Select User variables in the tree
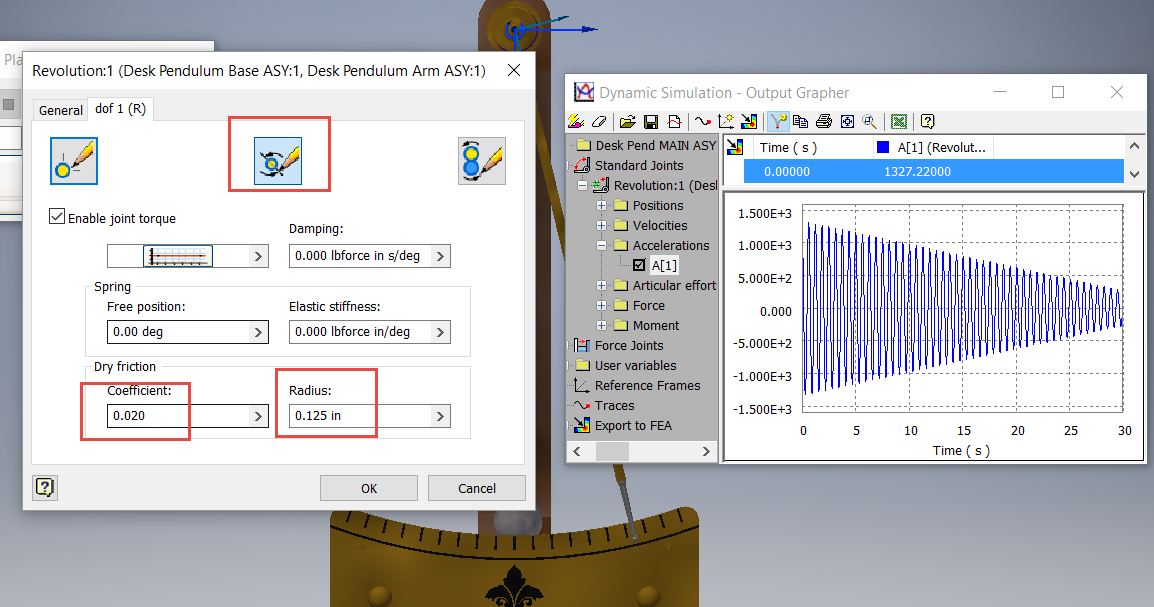The image size is (1154, 607). click(x=635, y=366)
